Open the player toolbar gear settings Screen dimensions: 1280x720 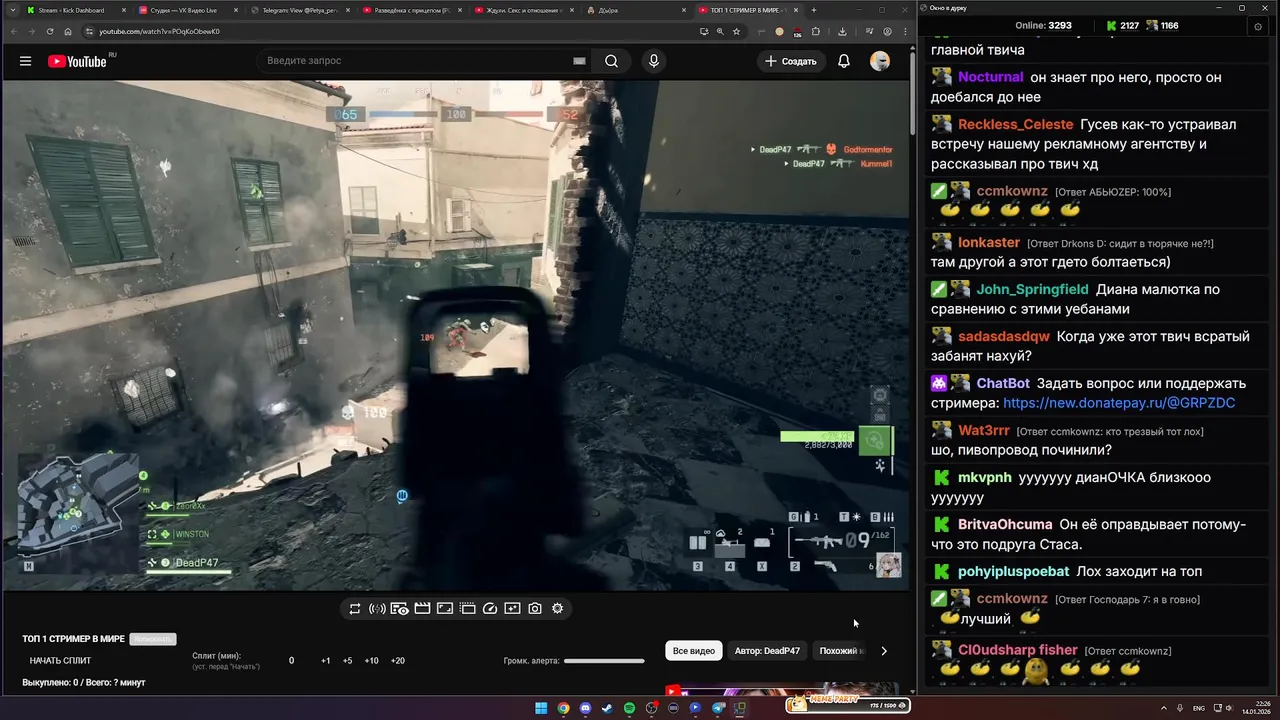click(x=557, y=608)
